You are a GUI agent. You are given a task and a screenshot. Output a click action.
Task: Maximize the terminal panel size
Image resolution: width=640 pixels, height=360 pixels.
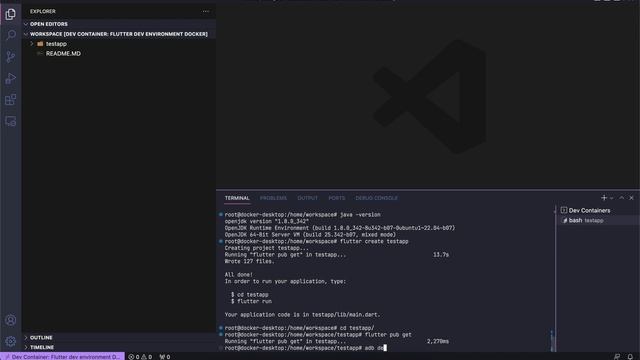click(x=622, y=198)
